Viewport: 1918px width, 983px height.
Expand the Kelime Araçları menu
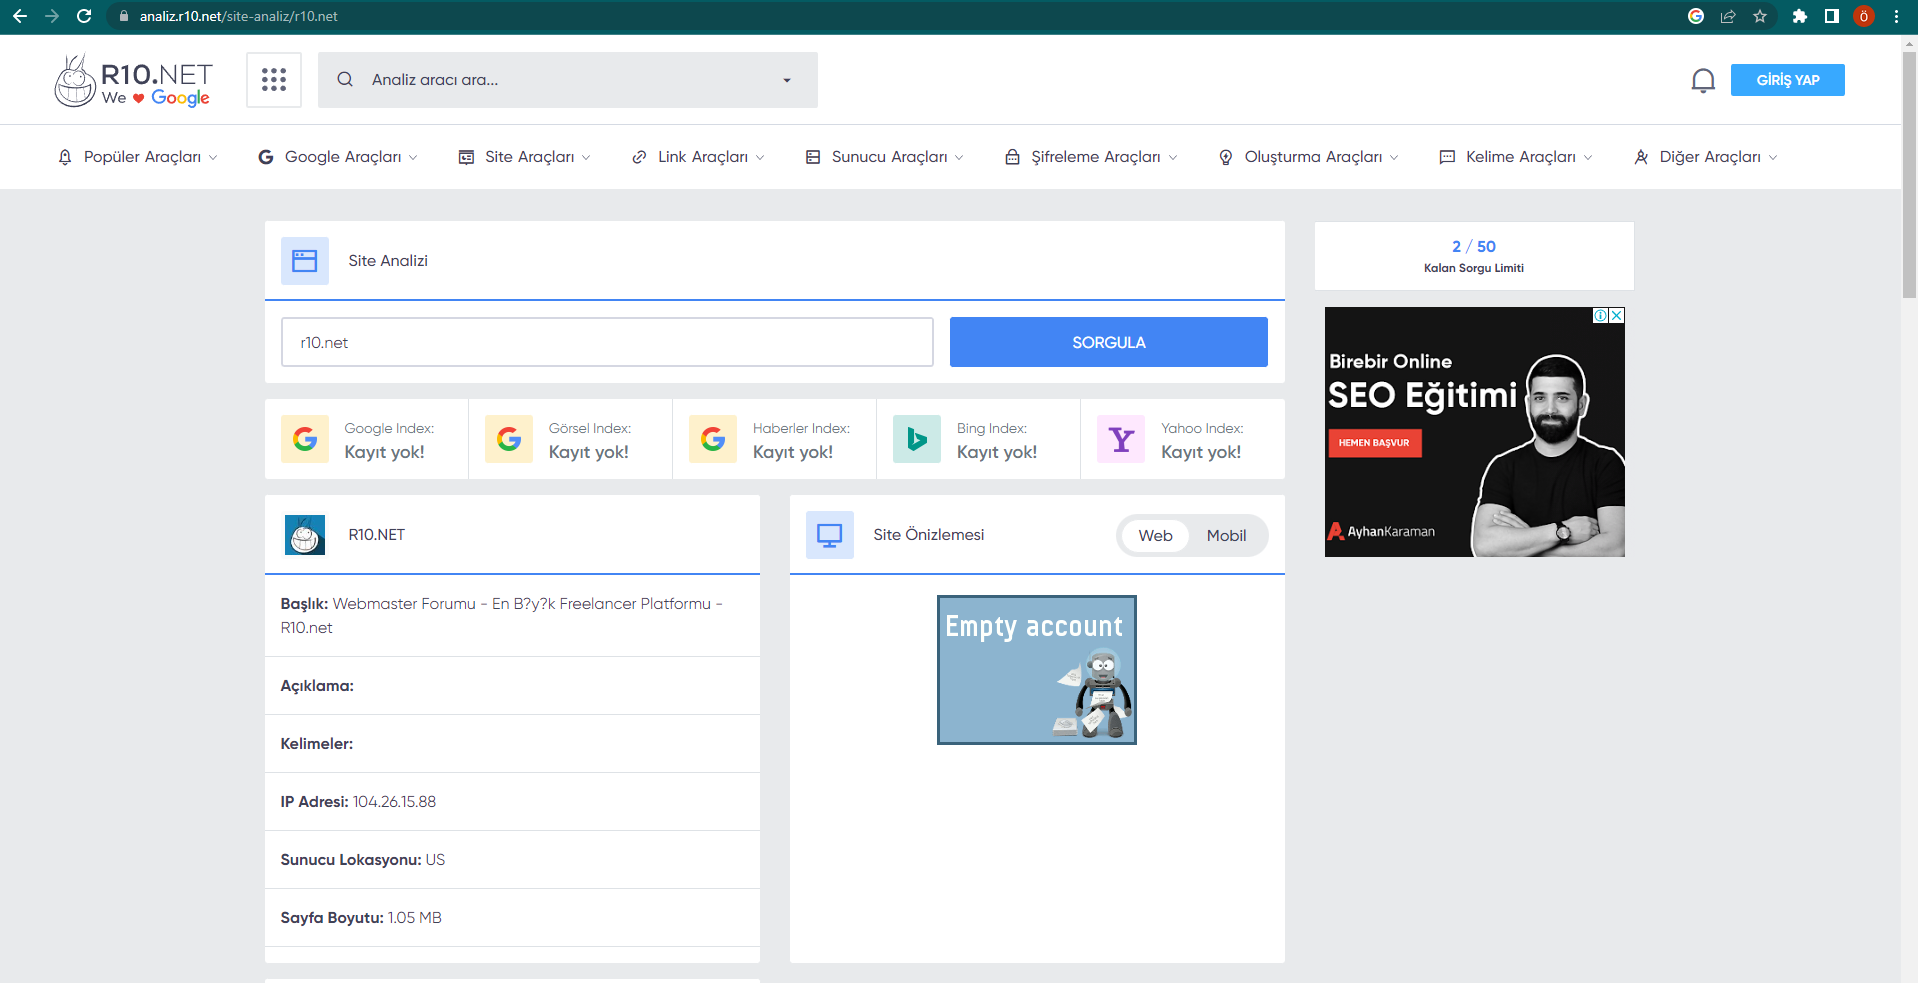tap(1516, 157)
